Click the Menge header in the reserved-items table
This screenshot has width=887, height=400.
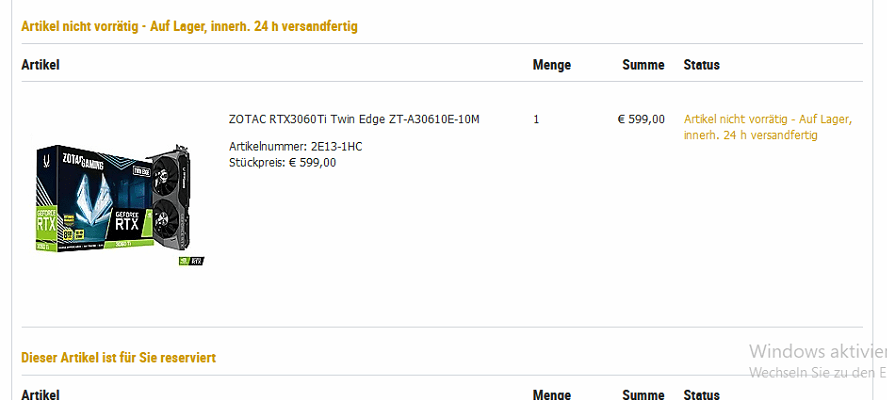click(x=552, y=394)
